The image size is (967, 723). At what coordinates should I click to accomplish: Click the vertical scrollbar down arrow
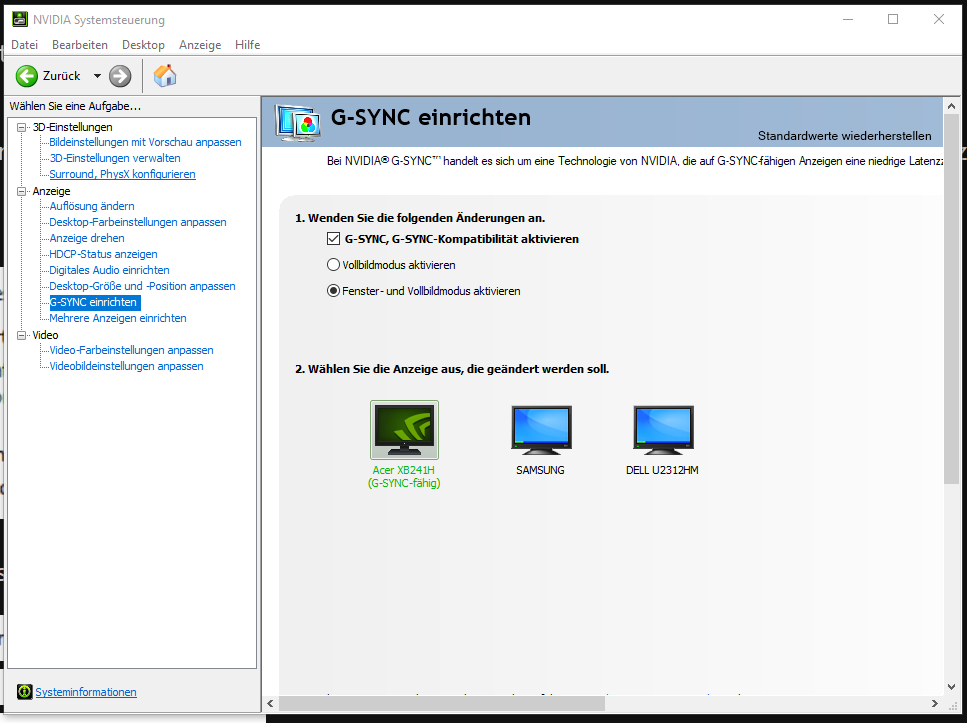[x=951, y=687]
